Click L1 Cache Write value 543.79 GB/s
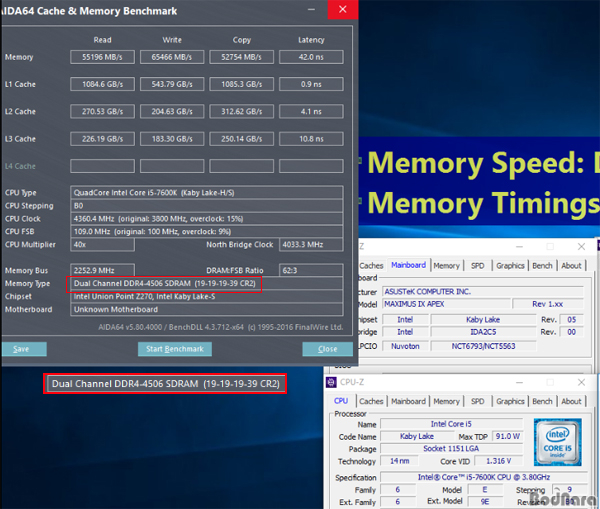Image resolution: width=600 pixels, height=509 pixels. [172, 84]
